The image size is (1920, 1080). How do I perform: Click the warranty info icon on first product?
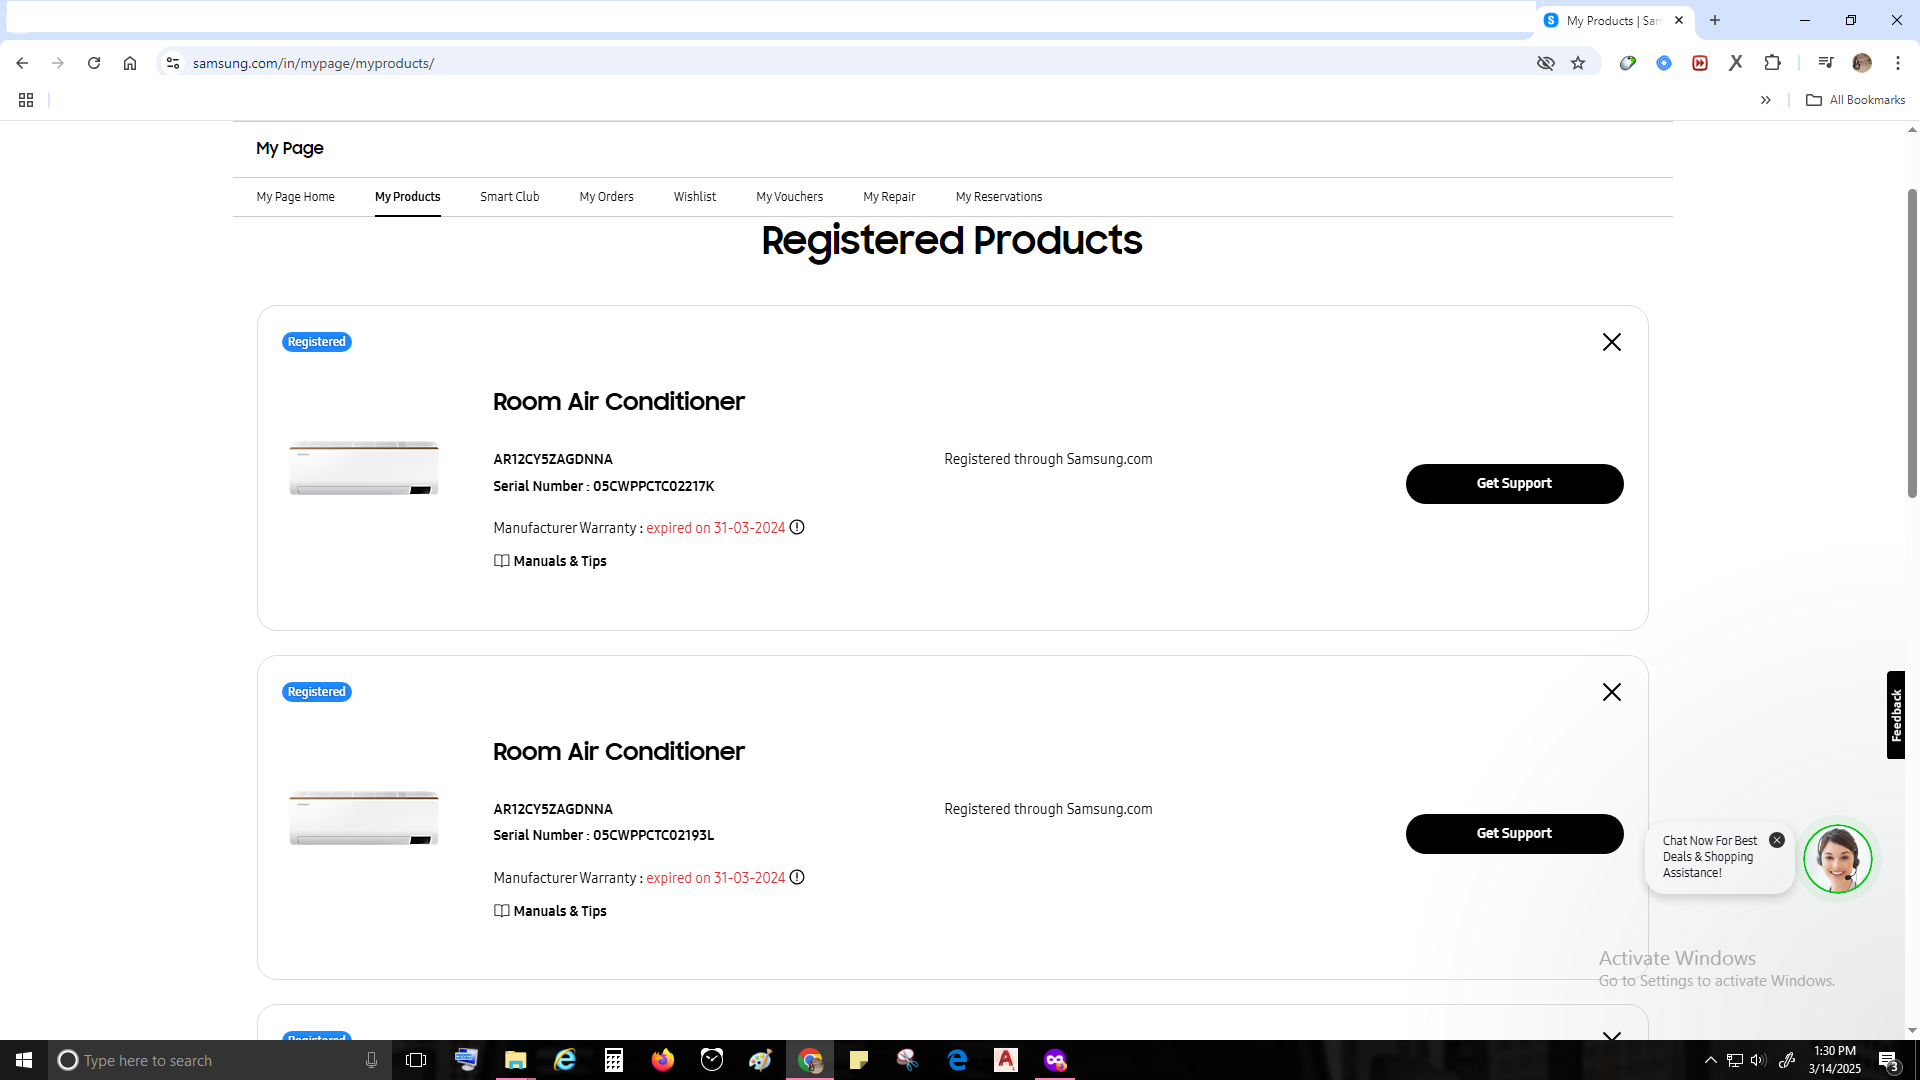click(797, 527)
